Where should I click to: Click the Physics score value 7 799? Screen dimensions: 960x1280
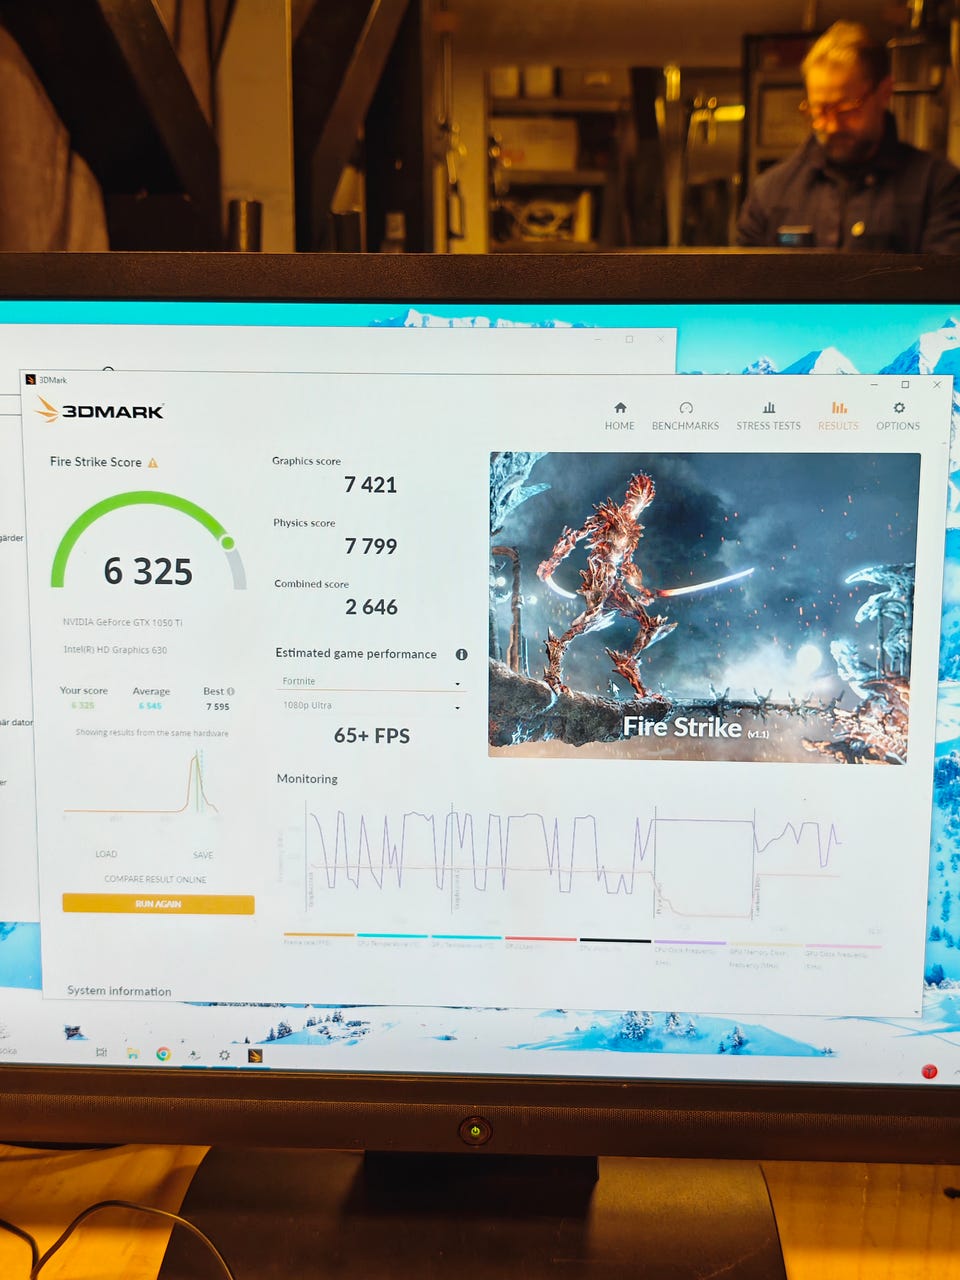[371, 546]
